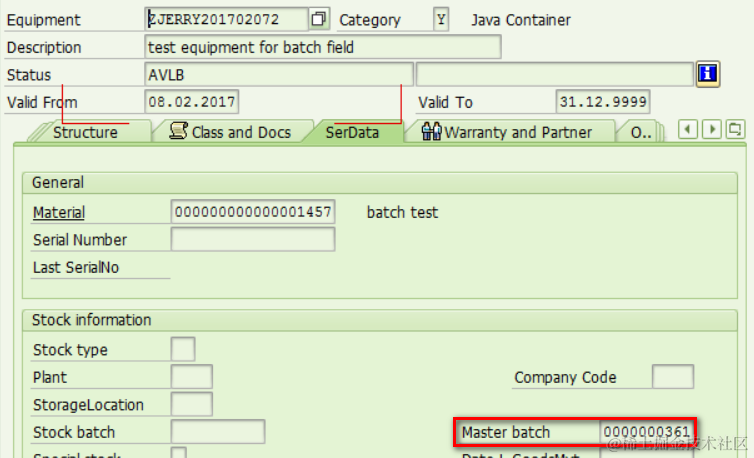Click the Valid From date field
The width and height of the screenshot is (754, 458).
click(192, 102)
